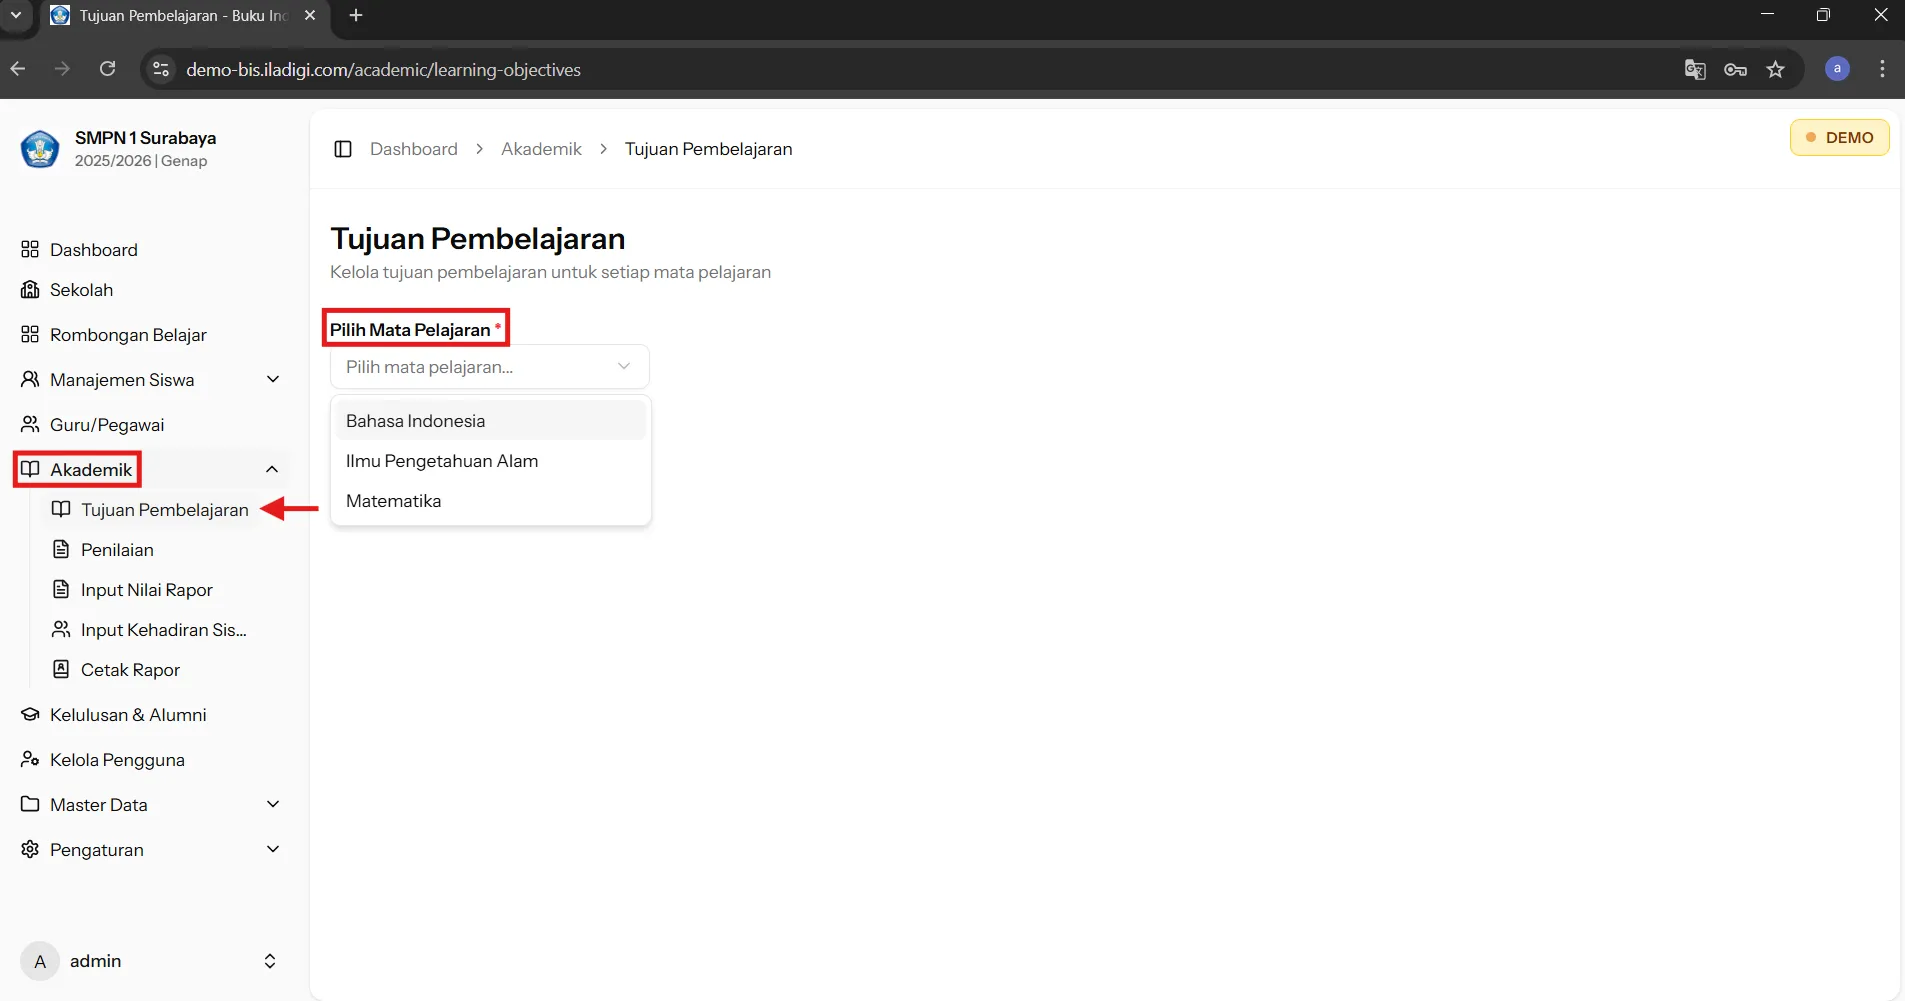1905x1001 pixels.
Task: Click the Cetak Rapor print icon
Action: point(61,669)
